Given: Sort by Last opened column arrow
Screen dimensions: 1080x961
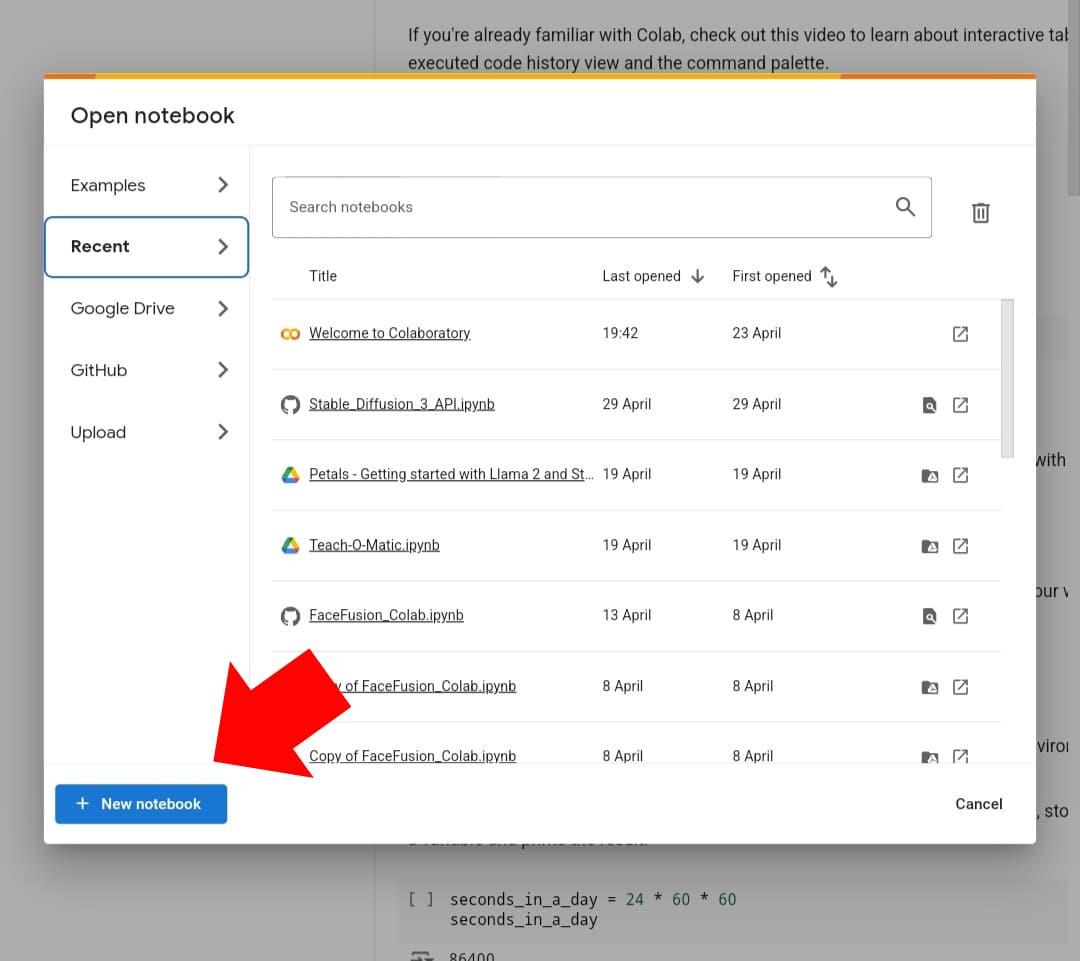Looking at the screenshot, I should coord(698,276).
